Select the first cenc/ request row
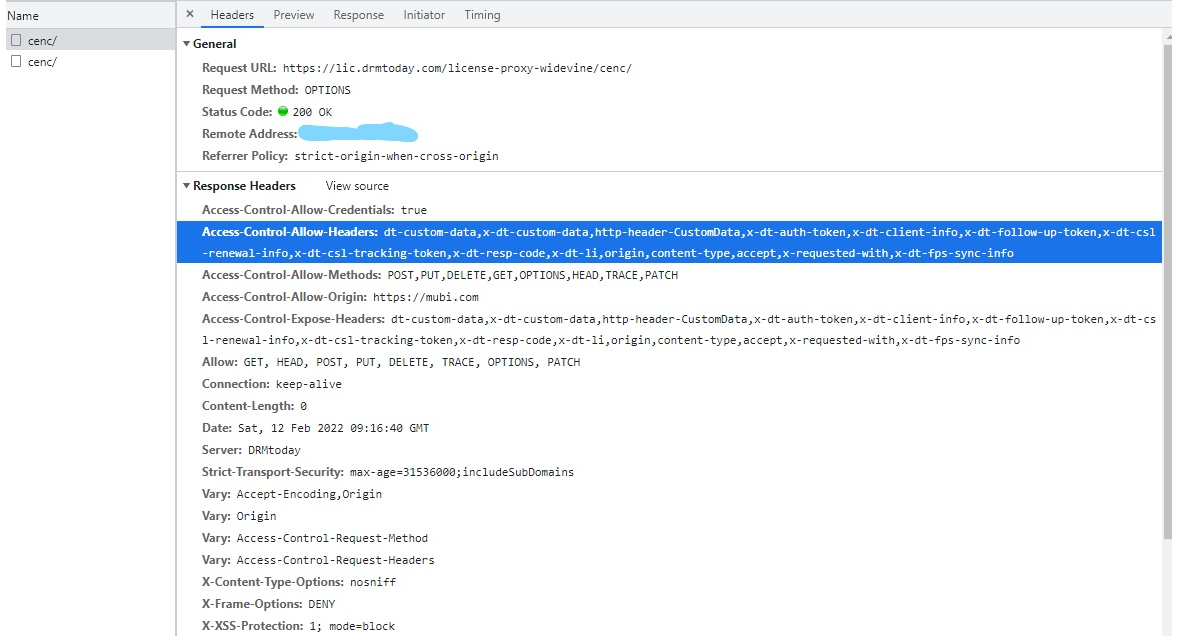The image size is (1194, 642). tap(91, 40)
